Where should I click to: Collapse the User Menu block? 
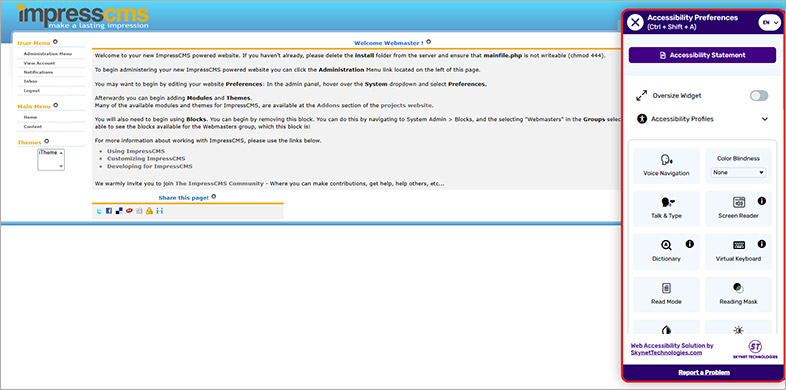point(55,42)
